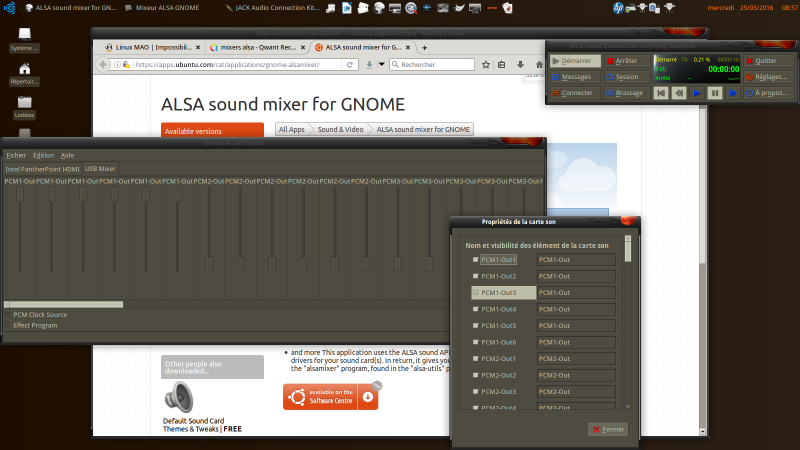Go back in Firefox
The width and height of the screenshot is (800, 450).
[104, 64]
